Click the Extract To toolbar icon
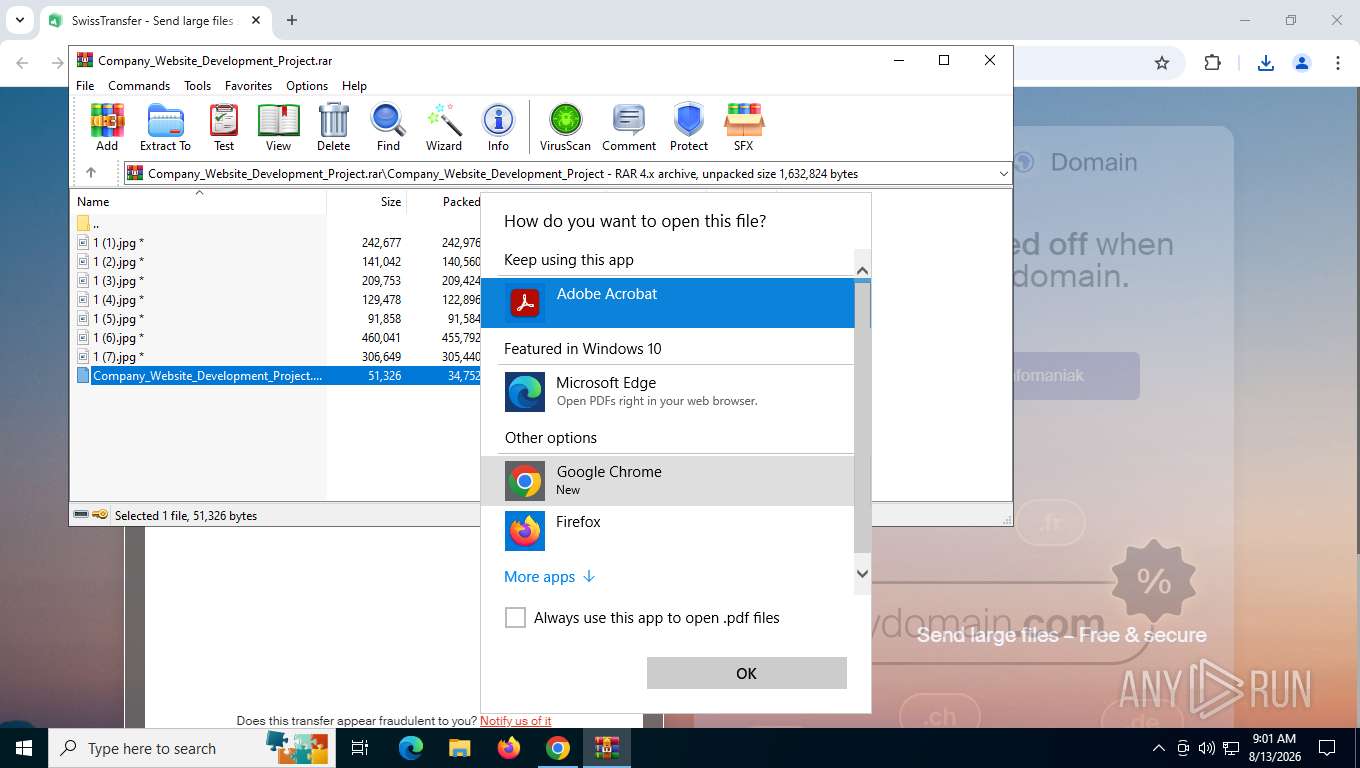 165,127
